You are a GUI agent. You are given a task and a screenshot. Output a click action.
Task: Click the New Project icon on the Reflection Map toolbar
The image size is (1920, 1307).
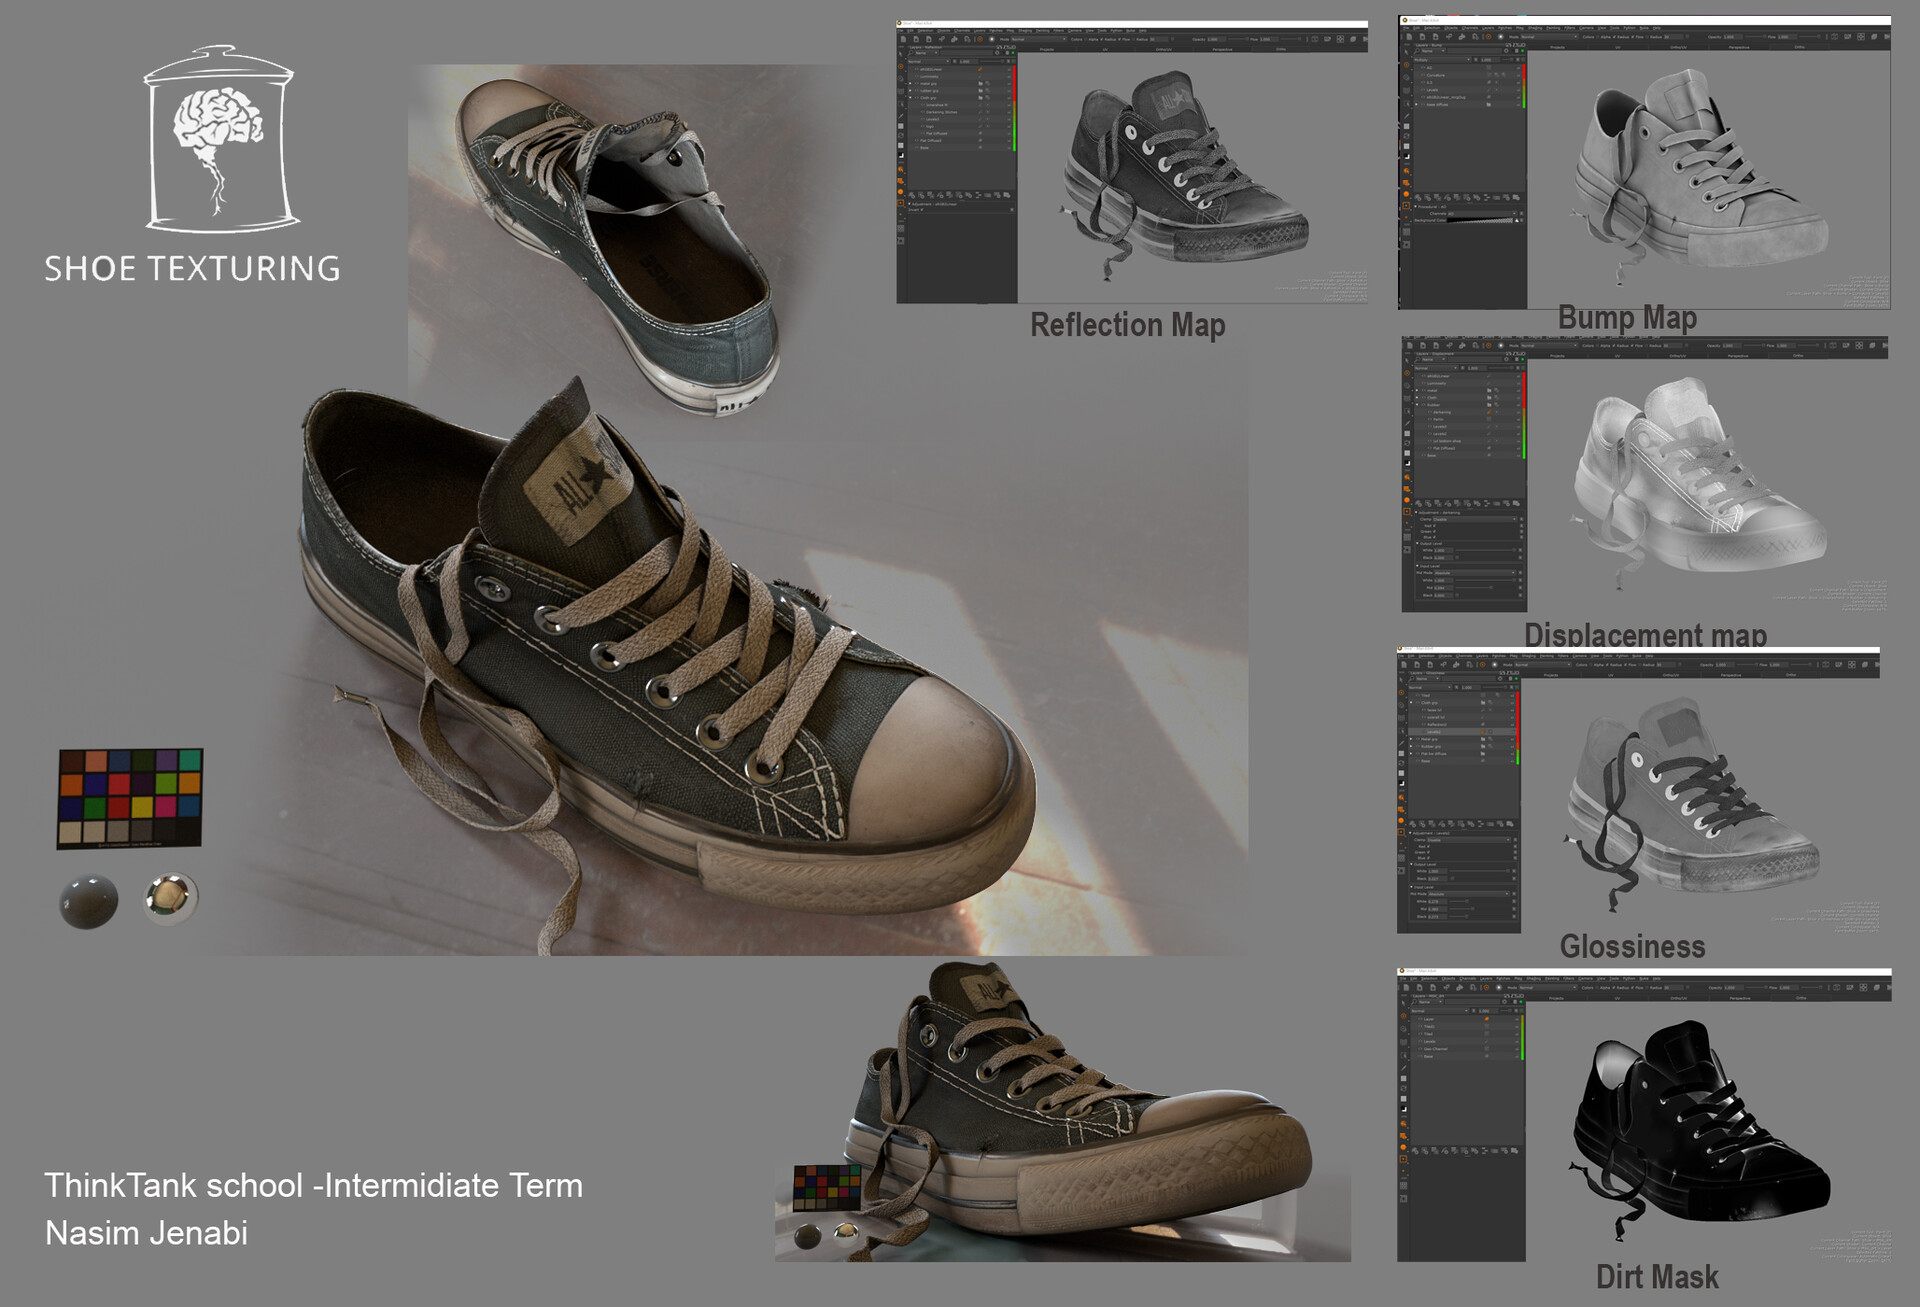click(904, 39)
